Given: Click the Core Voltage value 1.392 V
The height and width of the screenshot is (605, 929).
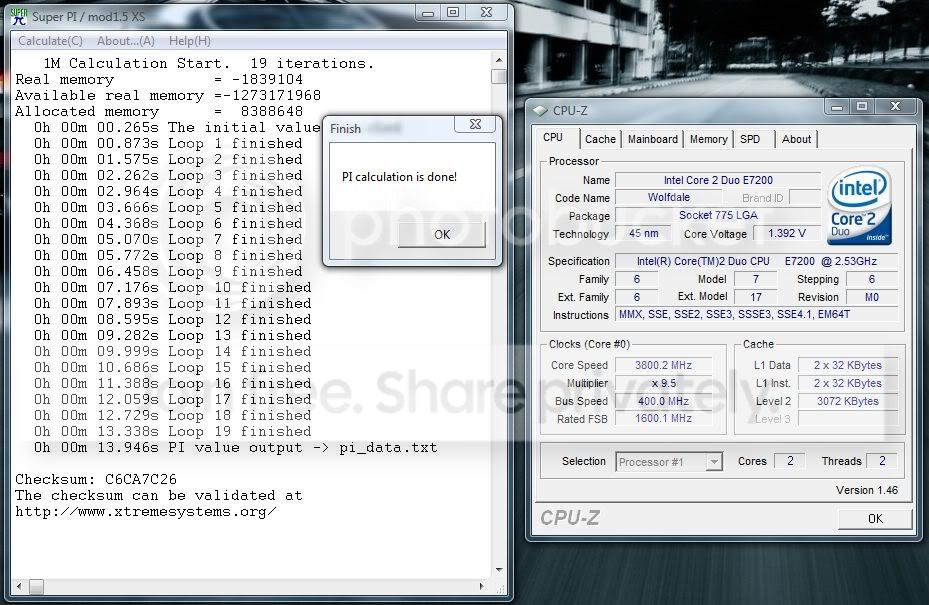Looking at the screenshot, I should point(787,233).
